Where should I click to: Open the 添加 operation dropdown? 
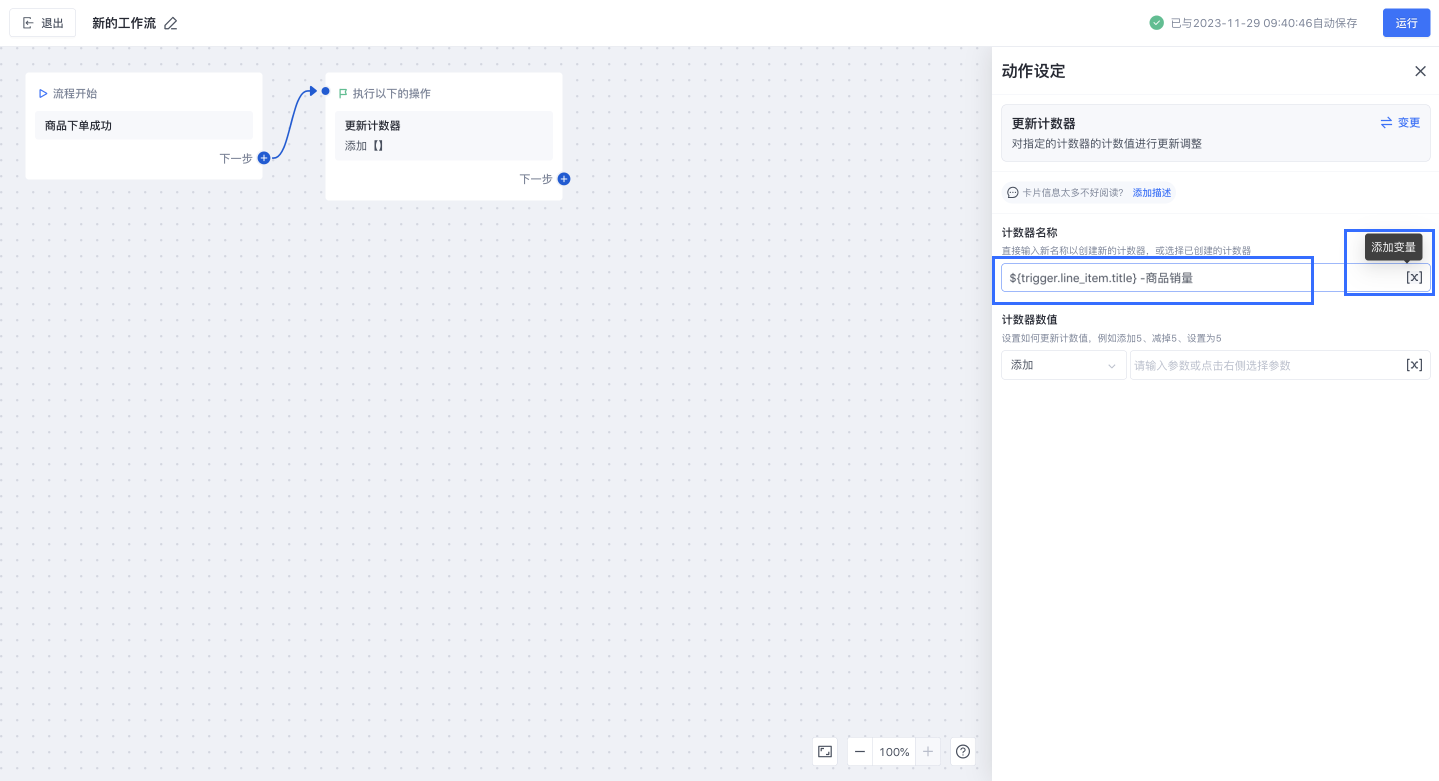pyautogui.click(x=1063, y=365)
